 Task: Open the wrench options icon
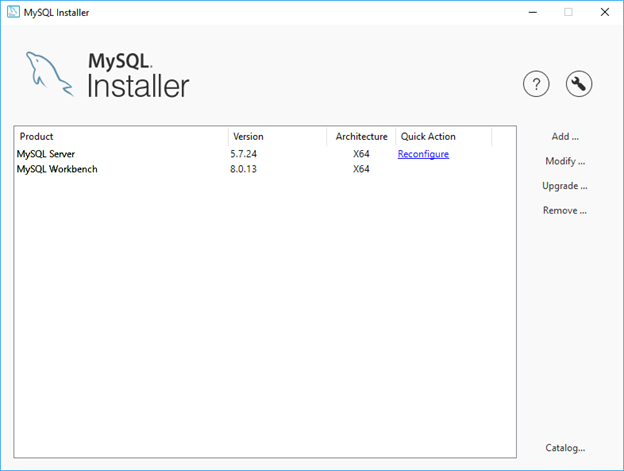[579, 84]
